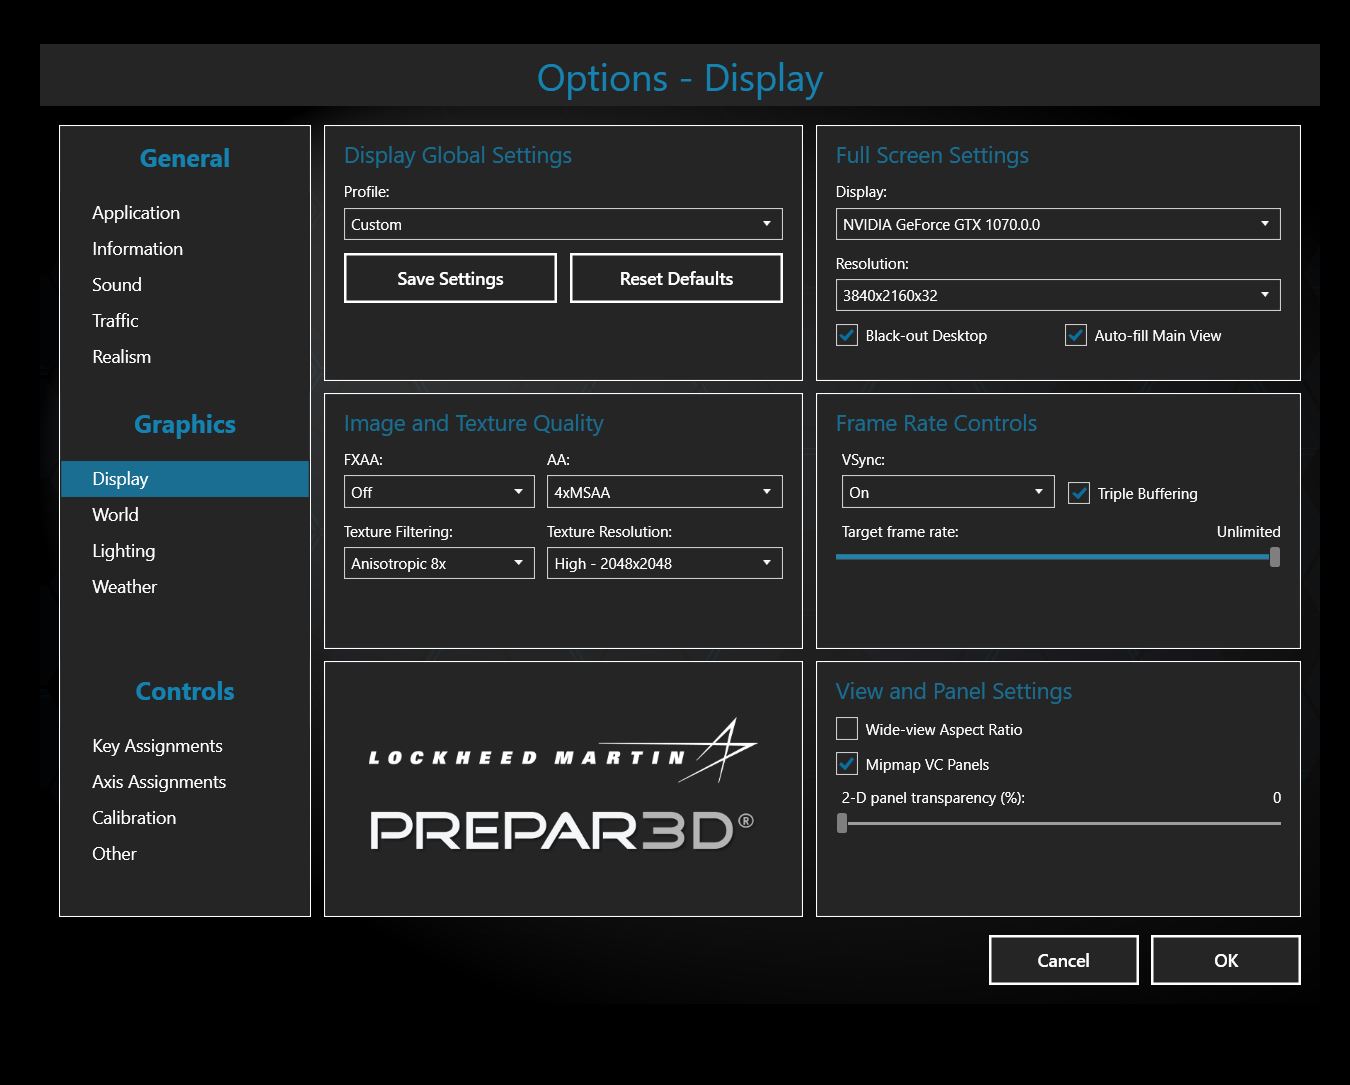Viewport: 1350px width, 1085px height.
Task: Enable Wide-view Aspect Ratio
Action: pyautogui.click(x=847, y=729)
